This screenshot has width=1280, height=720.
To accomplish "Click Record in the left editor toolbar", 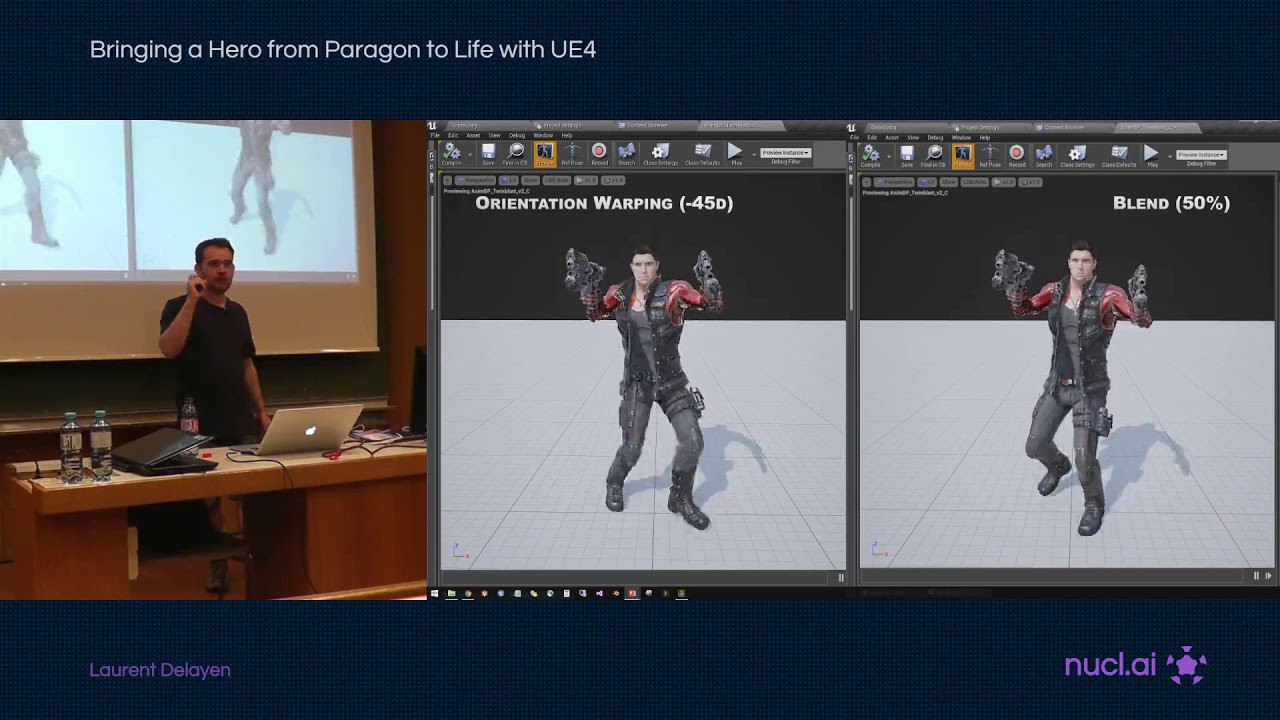I will (600, 153).
